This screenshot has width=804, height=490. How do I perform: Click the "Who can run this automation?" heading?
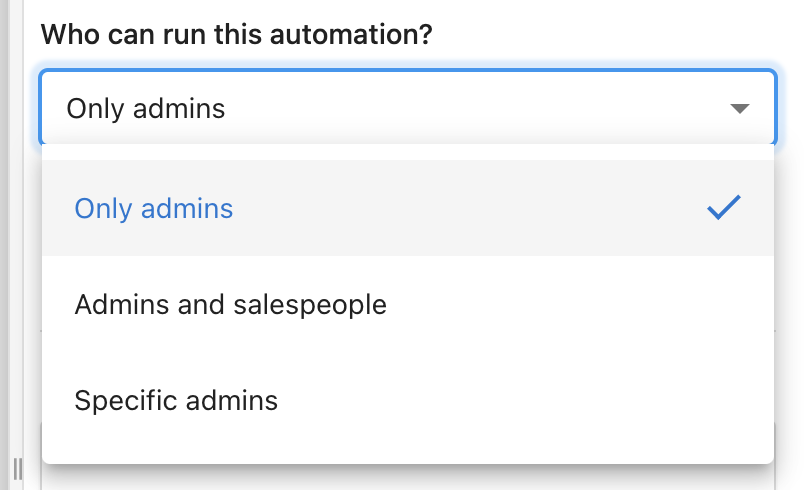(x=236, y=34)
